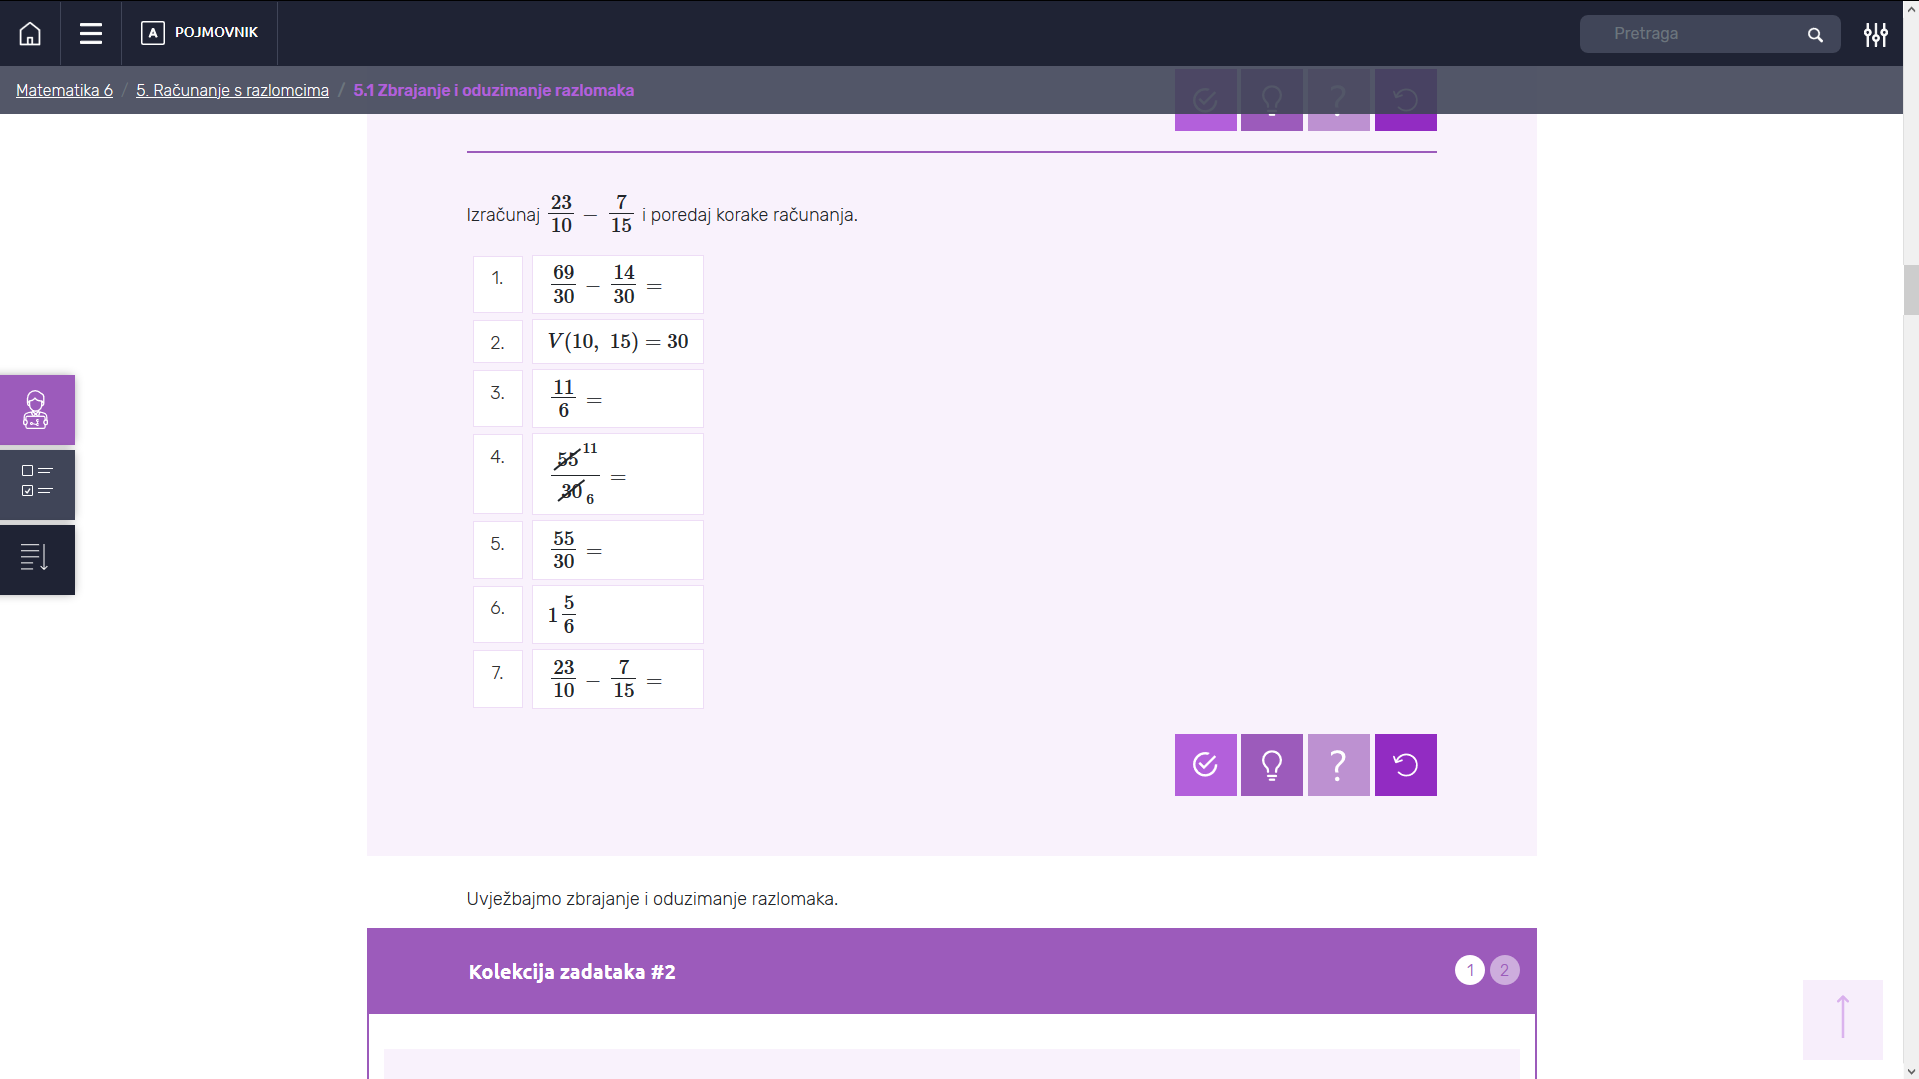Open the hamburger navigation menu
Viewport: 1919px width, 1079px height.
pos(91,34)
